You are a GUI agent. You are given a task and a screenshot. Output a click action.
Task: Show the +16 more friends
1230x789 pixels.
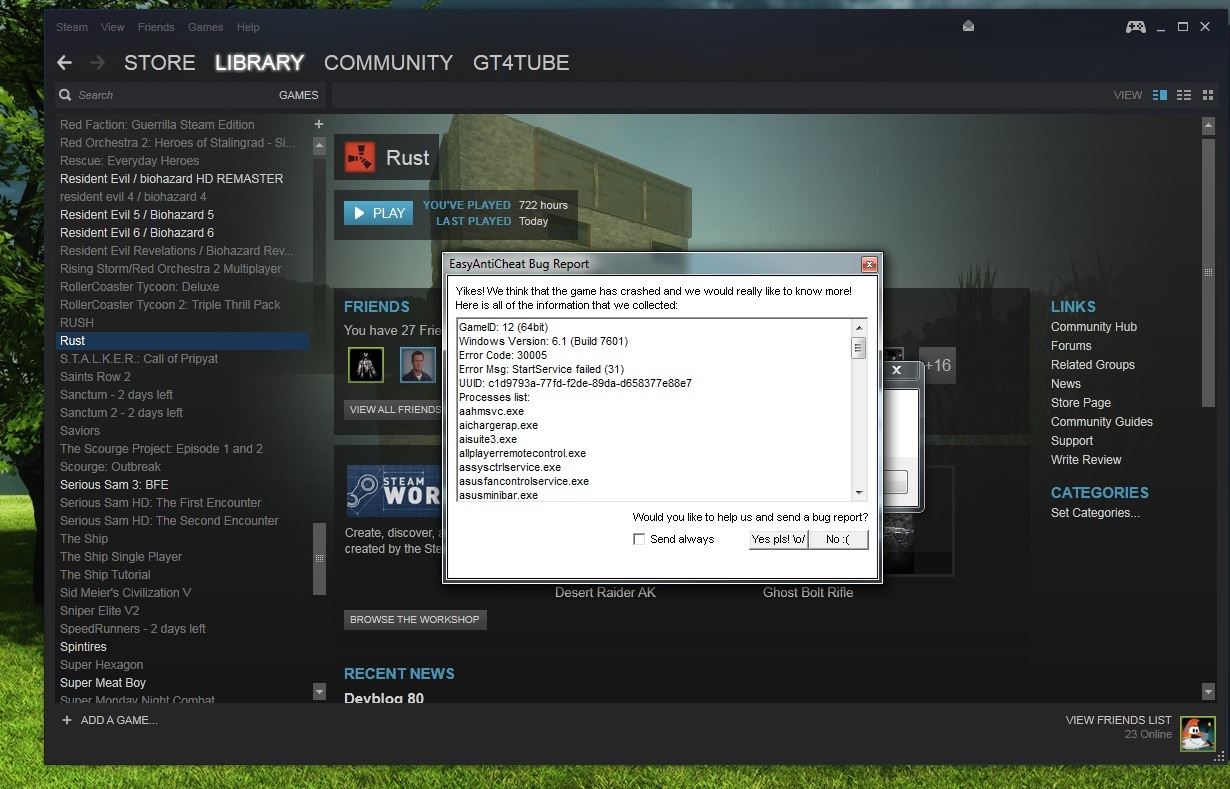click(x=937, y=365)
